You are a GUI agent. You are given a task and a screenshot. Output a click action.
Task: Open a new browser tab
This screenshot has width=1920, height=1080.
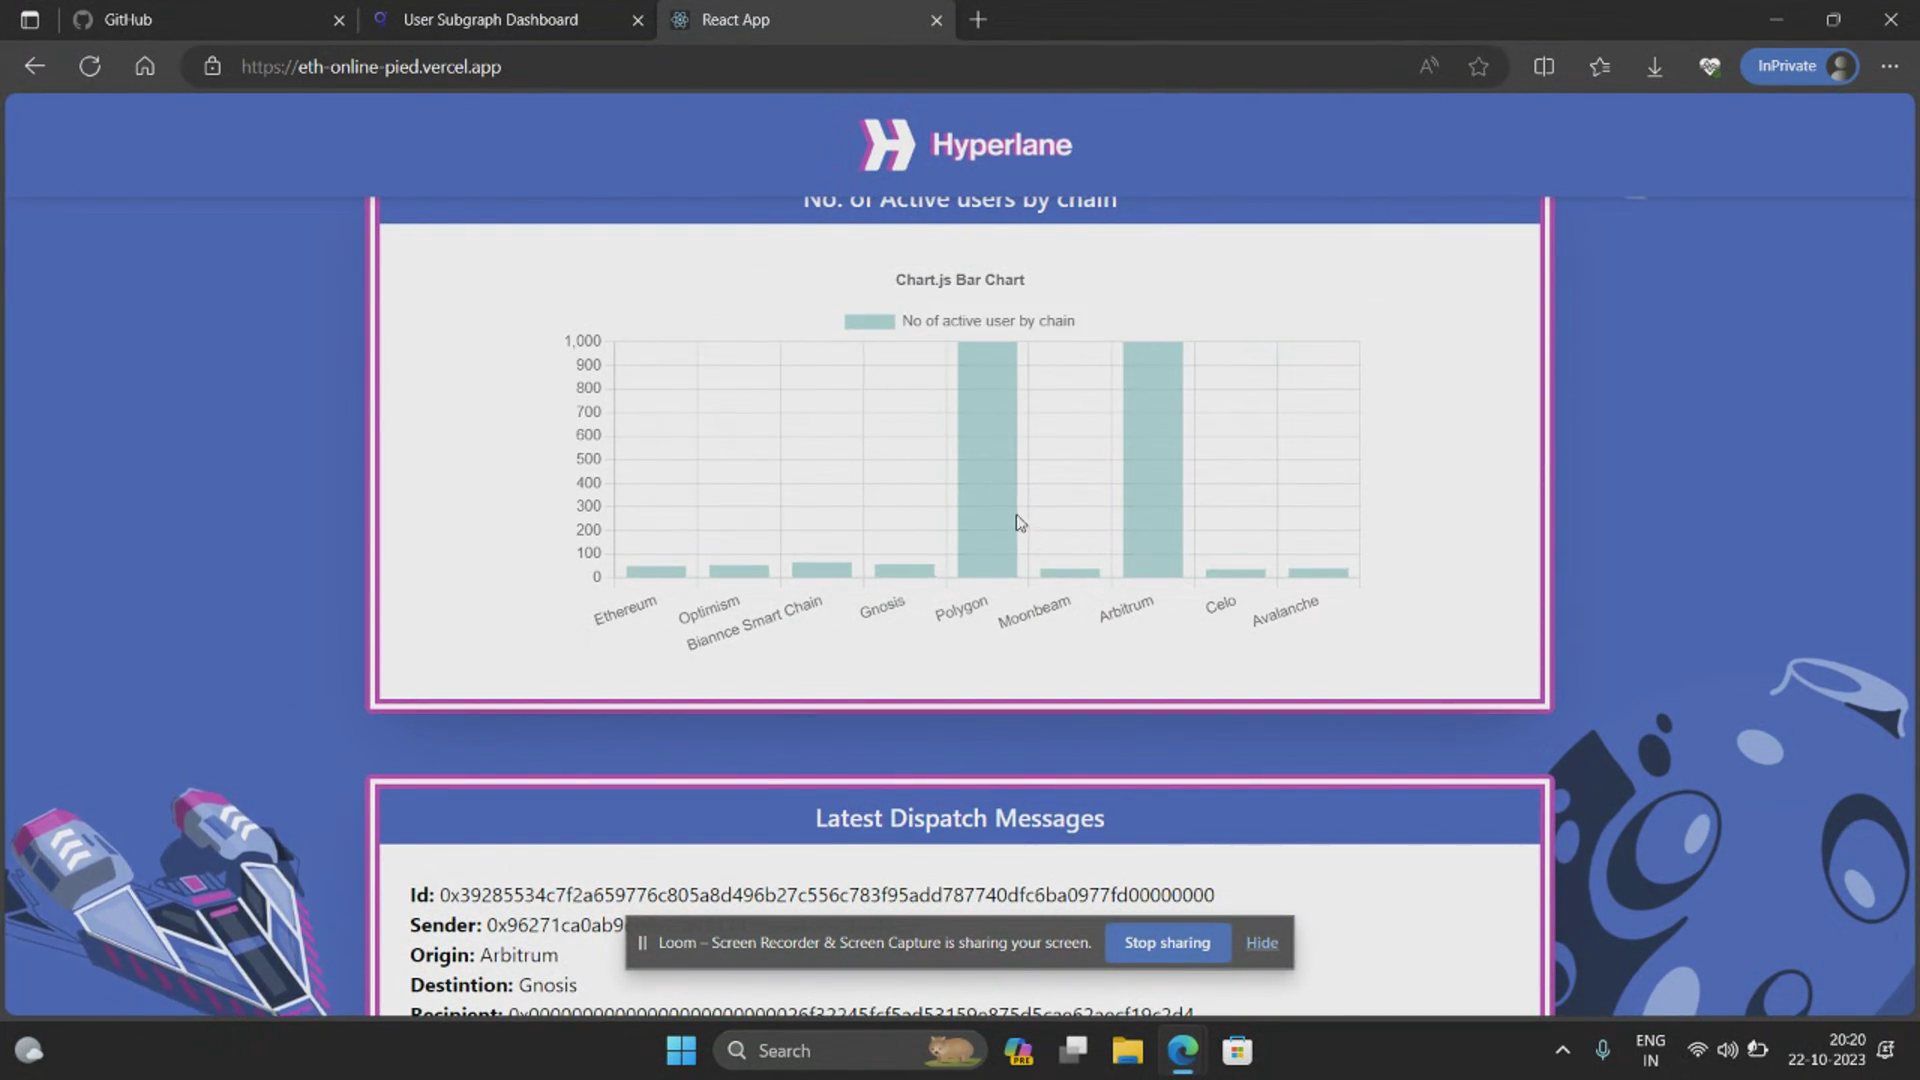pos(978,20)
